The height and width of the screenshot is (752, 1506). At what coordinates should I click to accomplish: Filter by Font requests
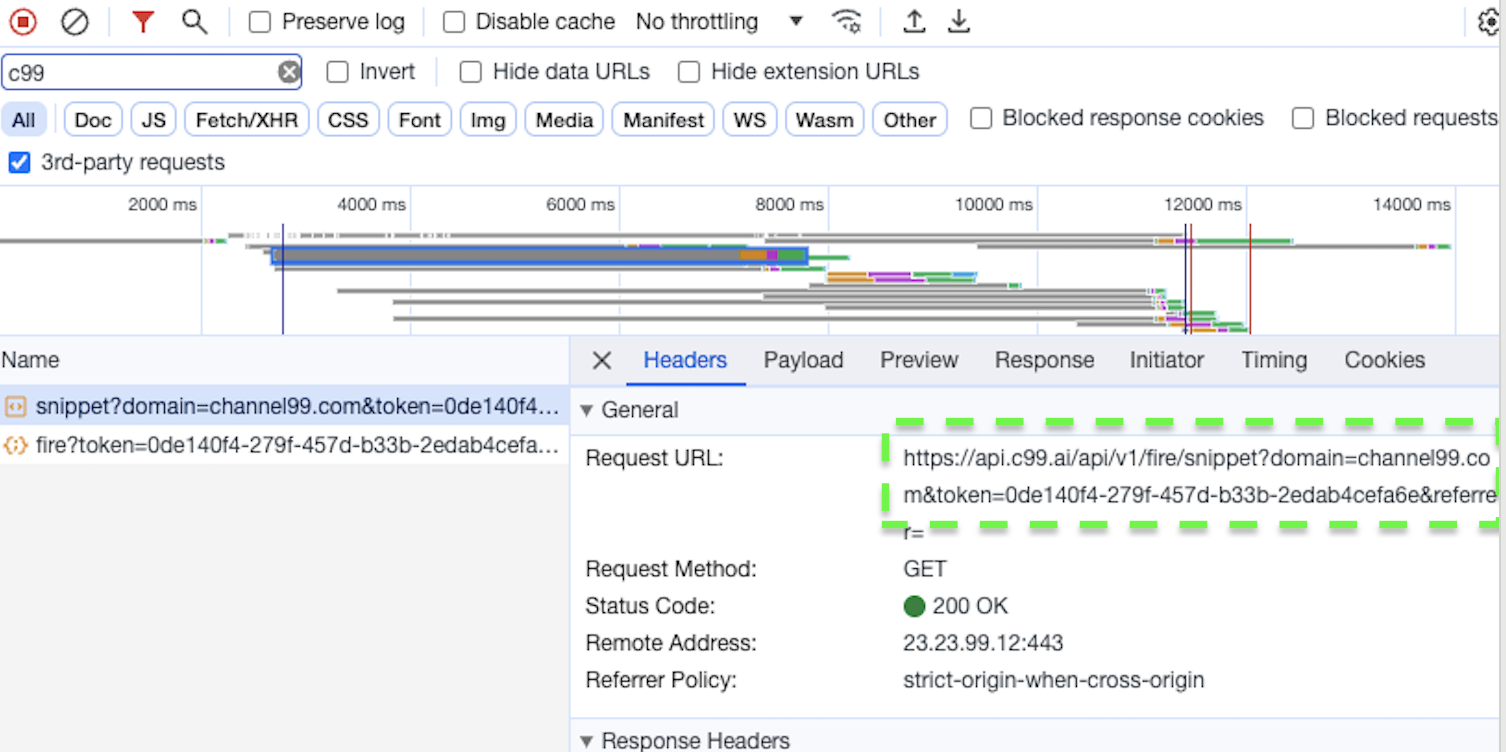pos(420,120)
